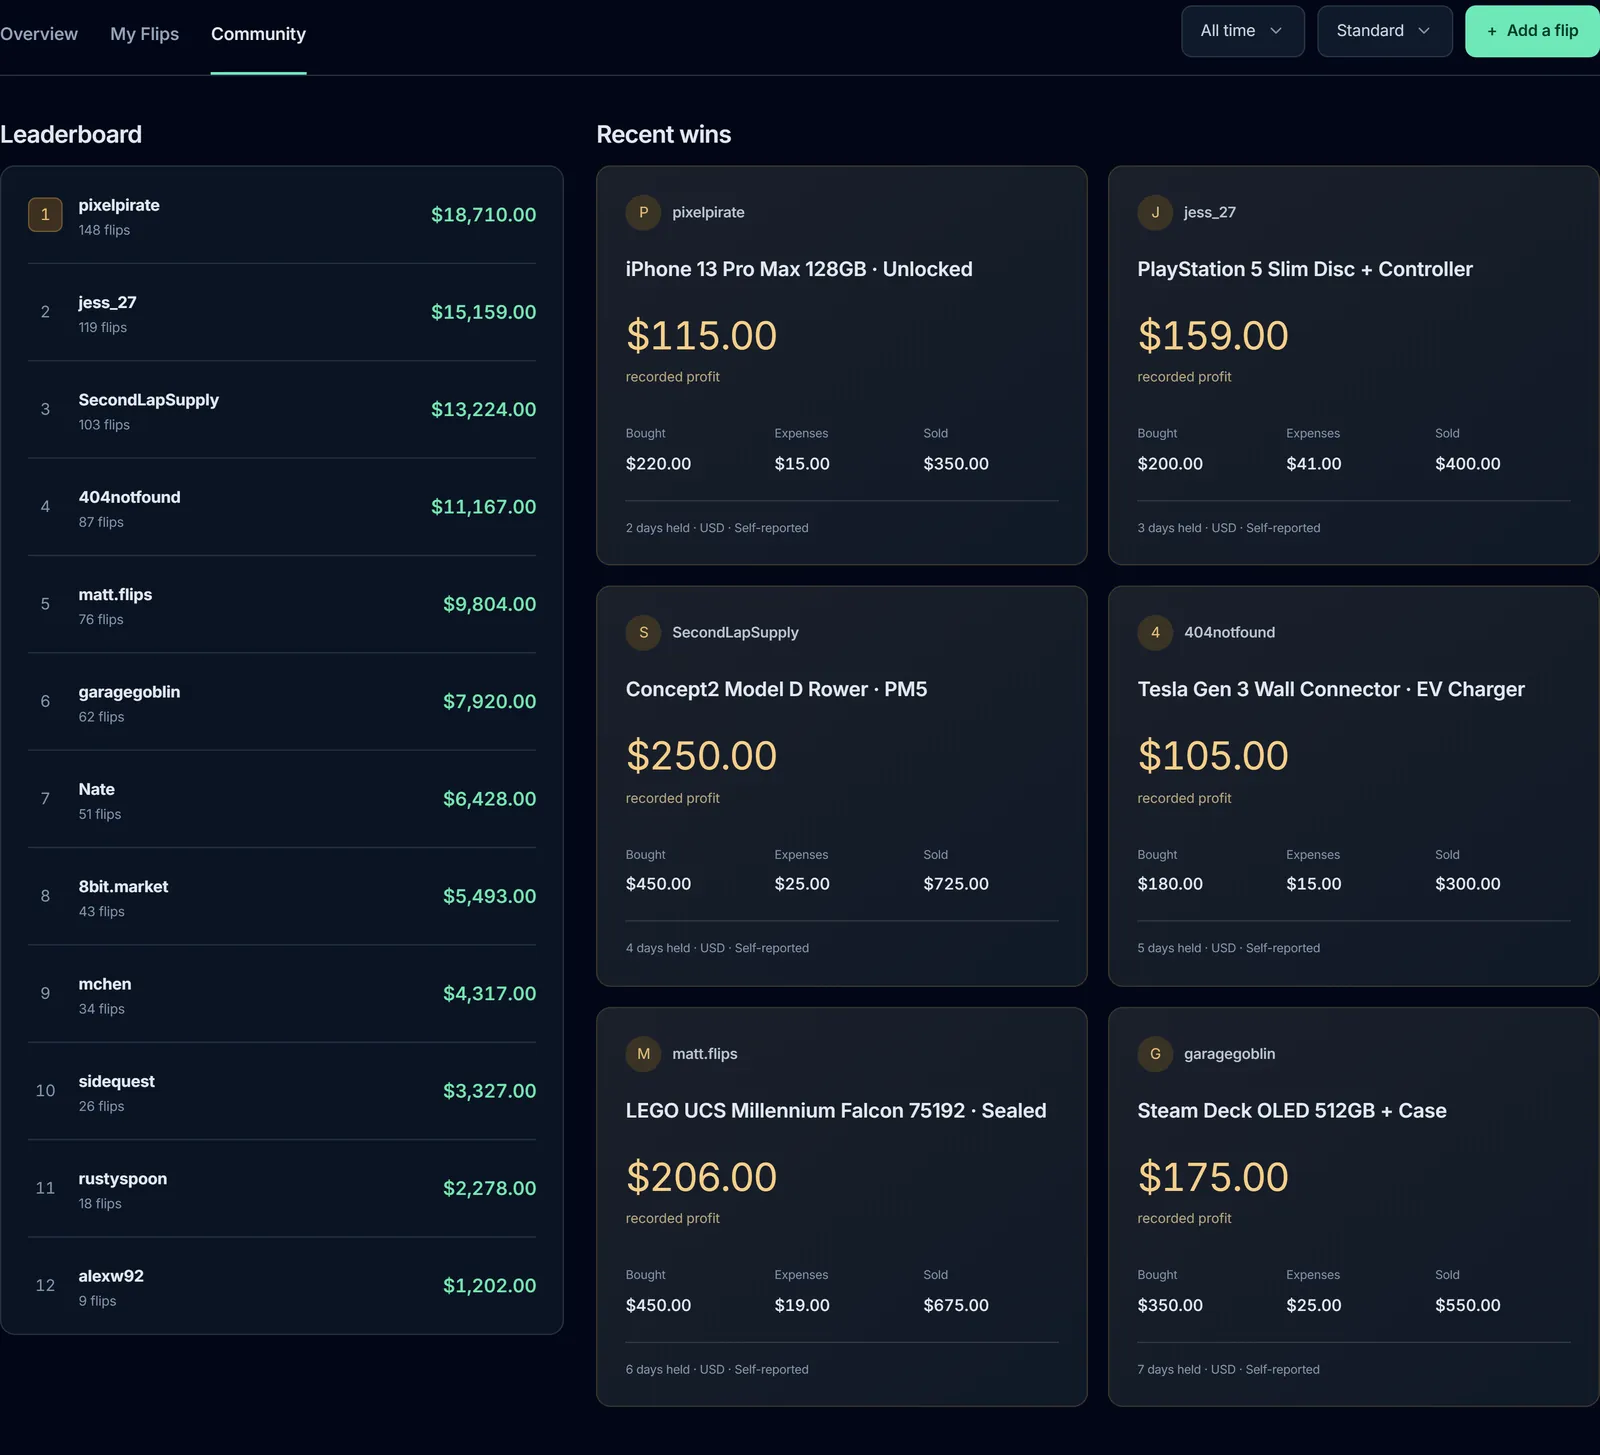Open the PlayStation 5 Slim Disc flip title
This screenshot has height=1455, width=1600.
(1305, 269)
